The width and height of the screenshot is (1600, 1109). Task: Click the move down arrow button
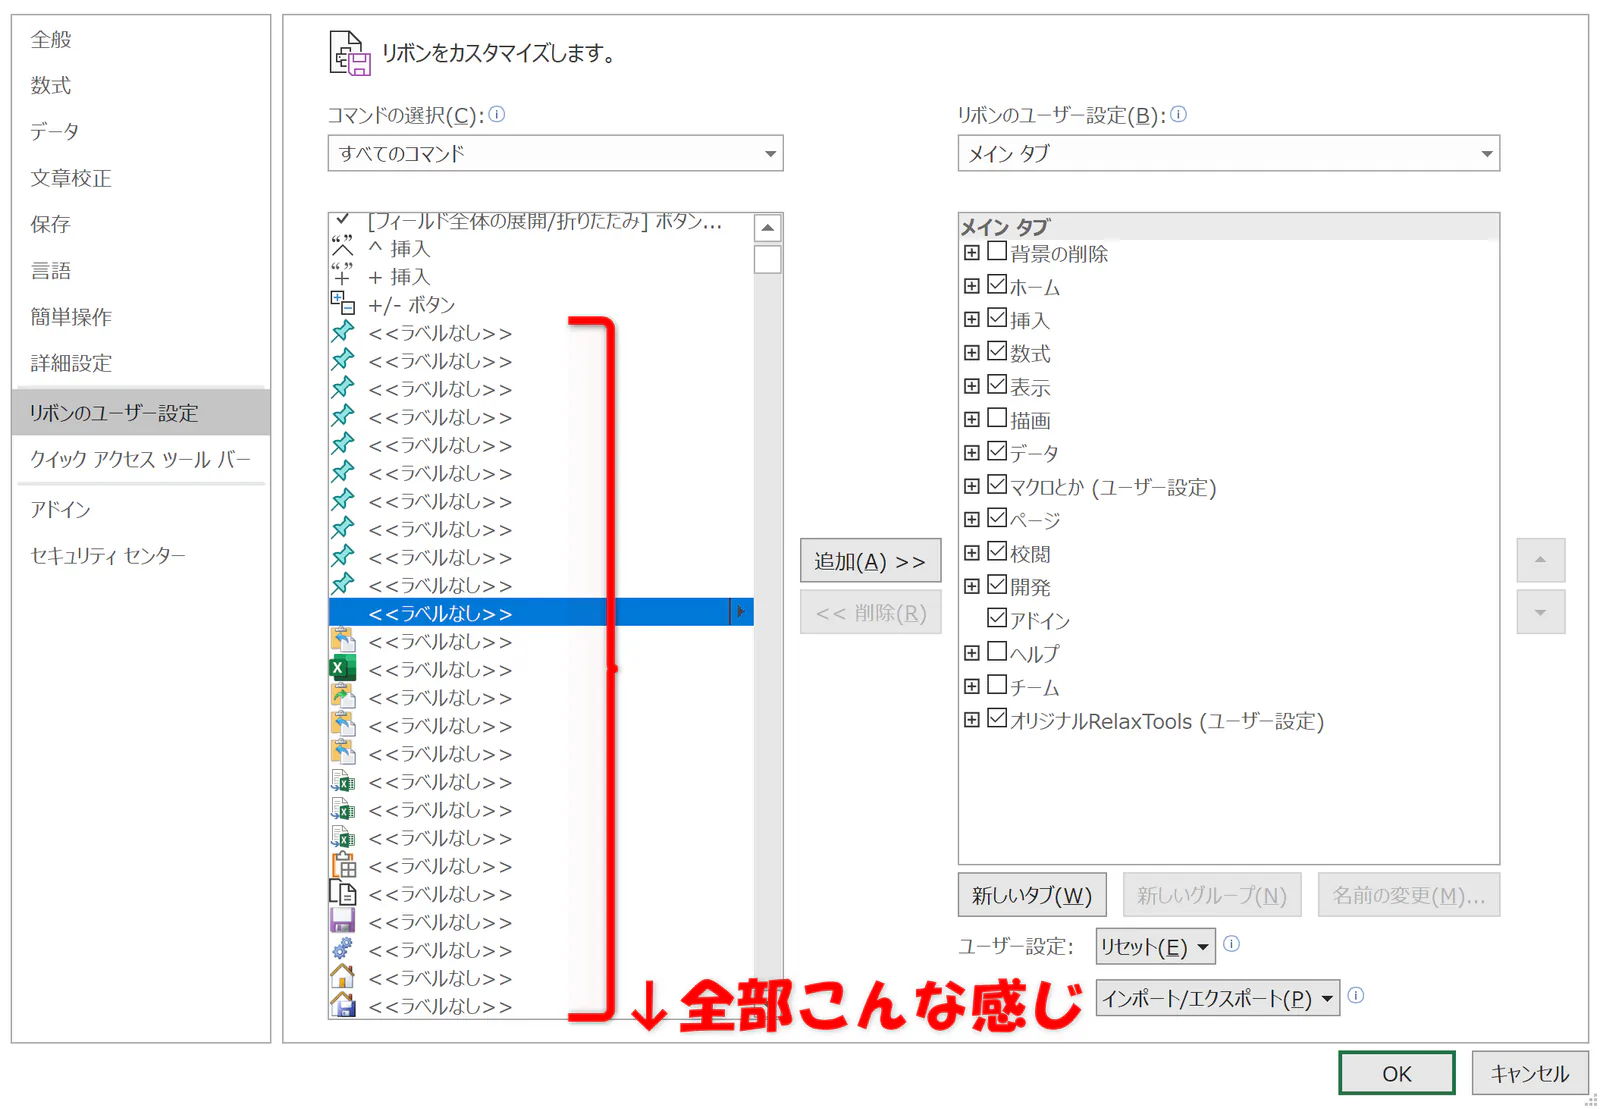point(1541,612)
